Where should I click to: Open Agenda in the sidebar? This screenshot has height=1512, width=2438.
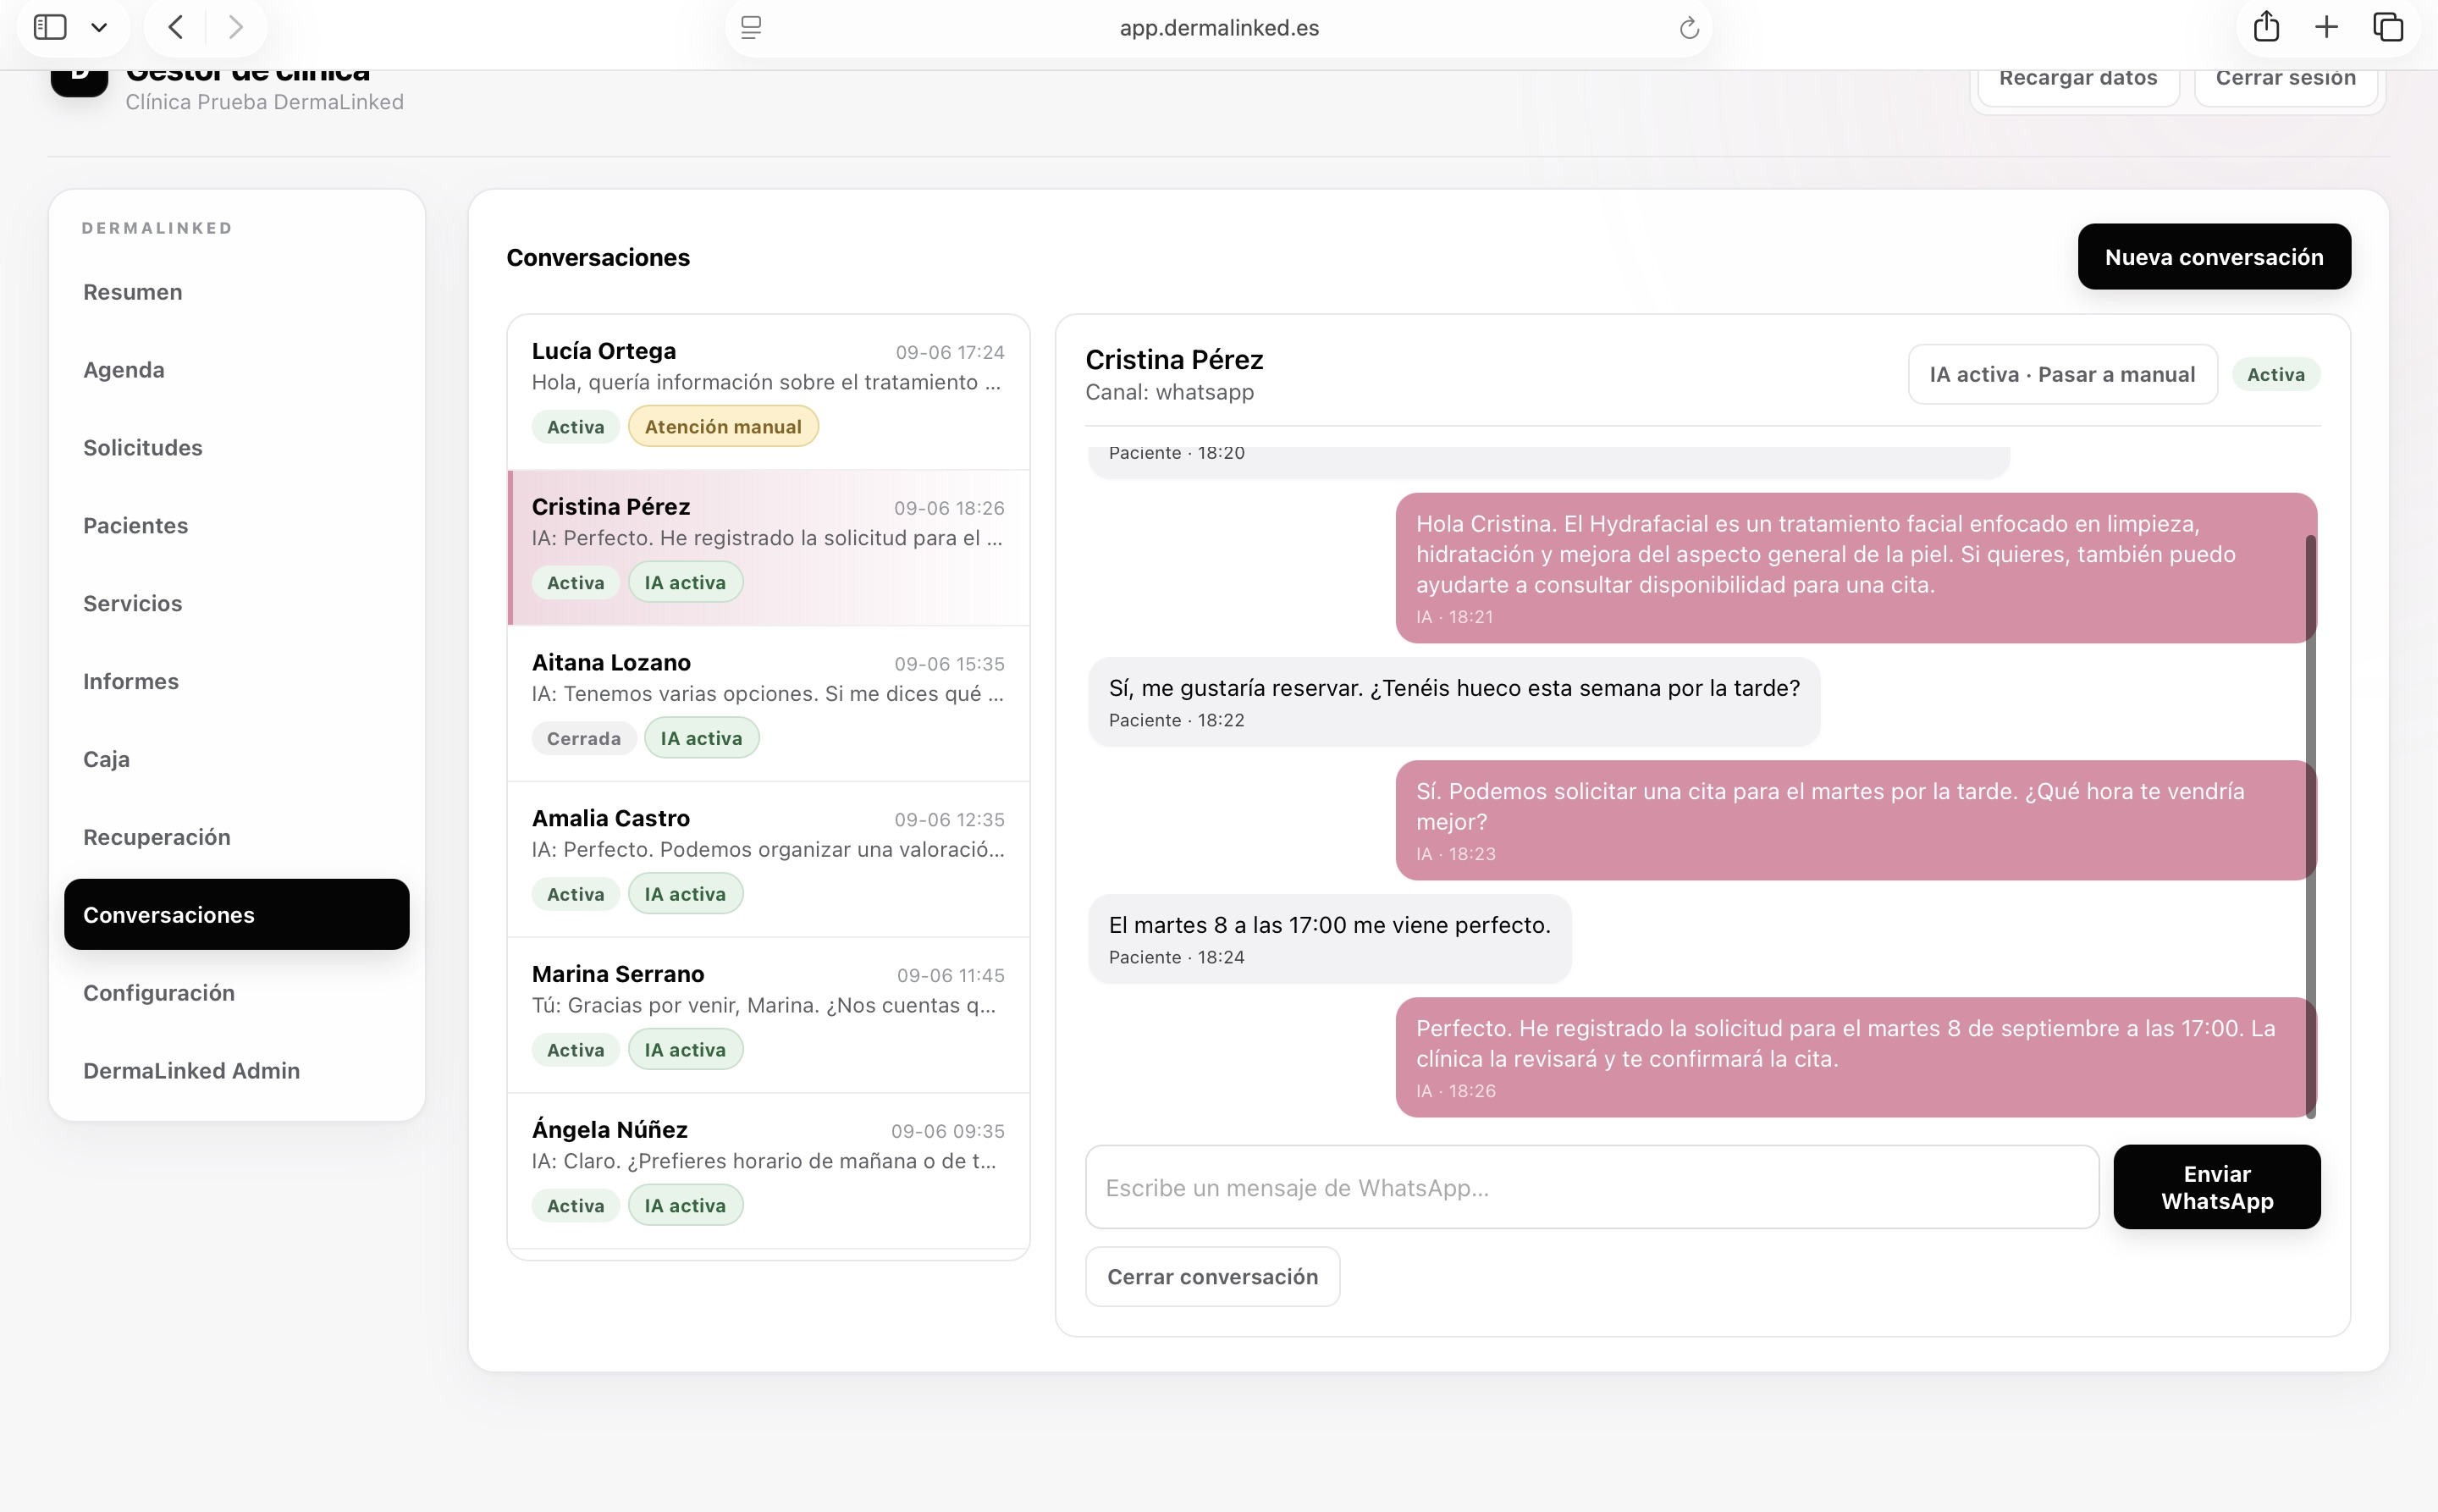[237, 370]
